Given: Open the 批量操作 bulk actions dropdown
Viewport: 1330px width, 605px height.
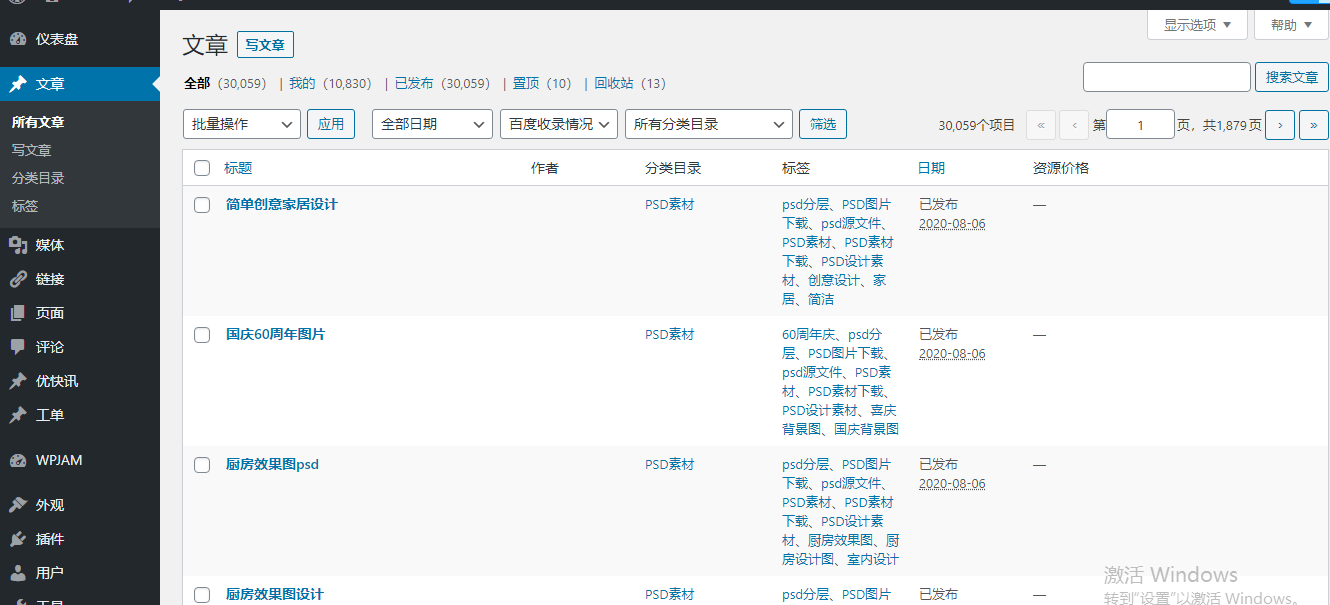Looking at the screenshot, I should click(242, 124).
